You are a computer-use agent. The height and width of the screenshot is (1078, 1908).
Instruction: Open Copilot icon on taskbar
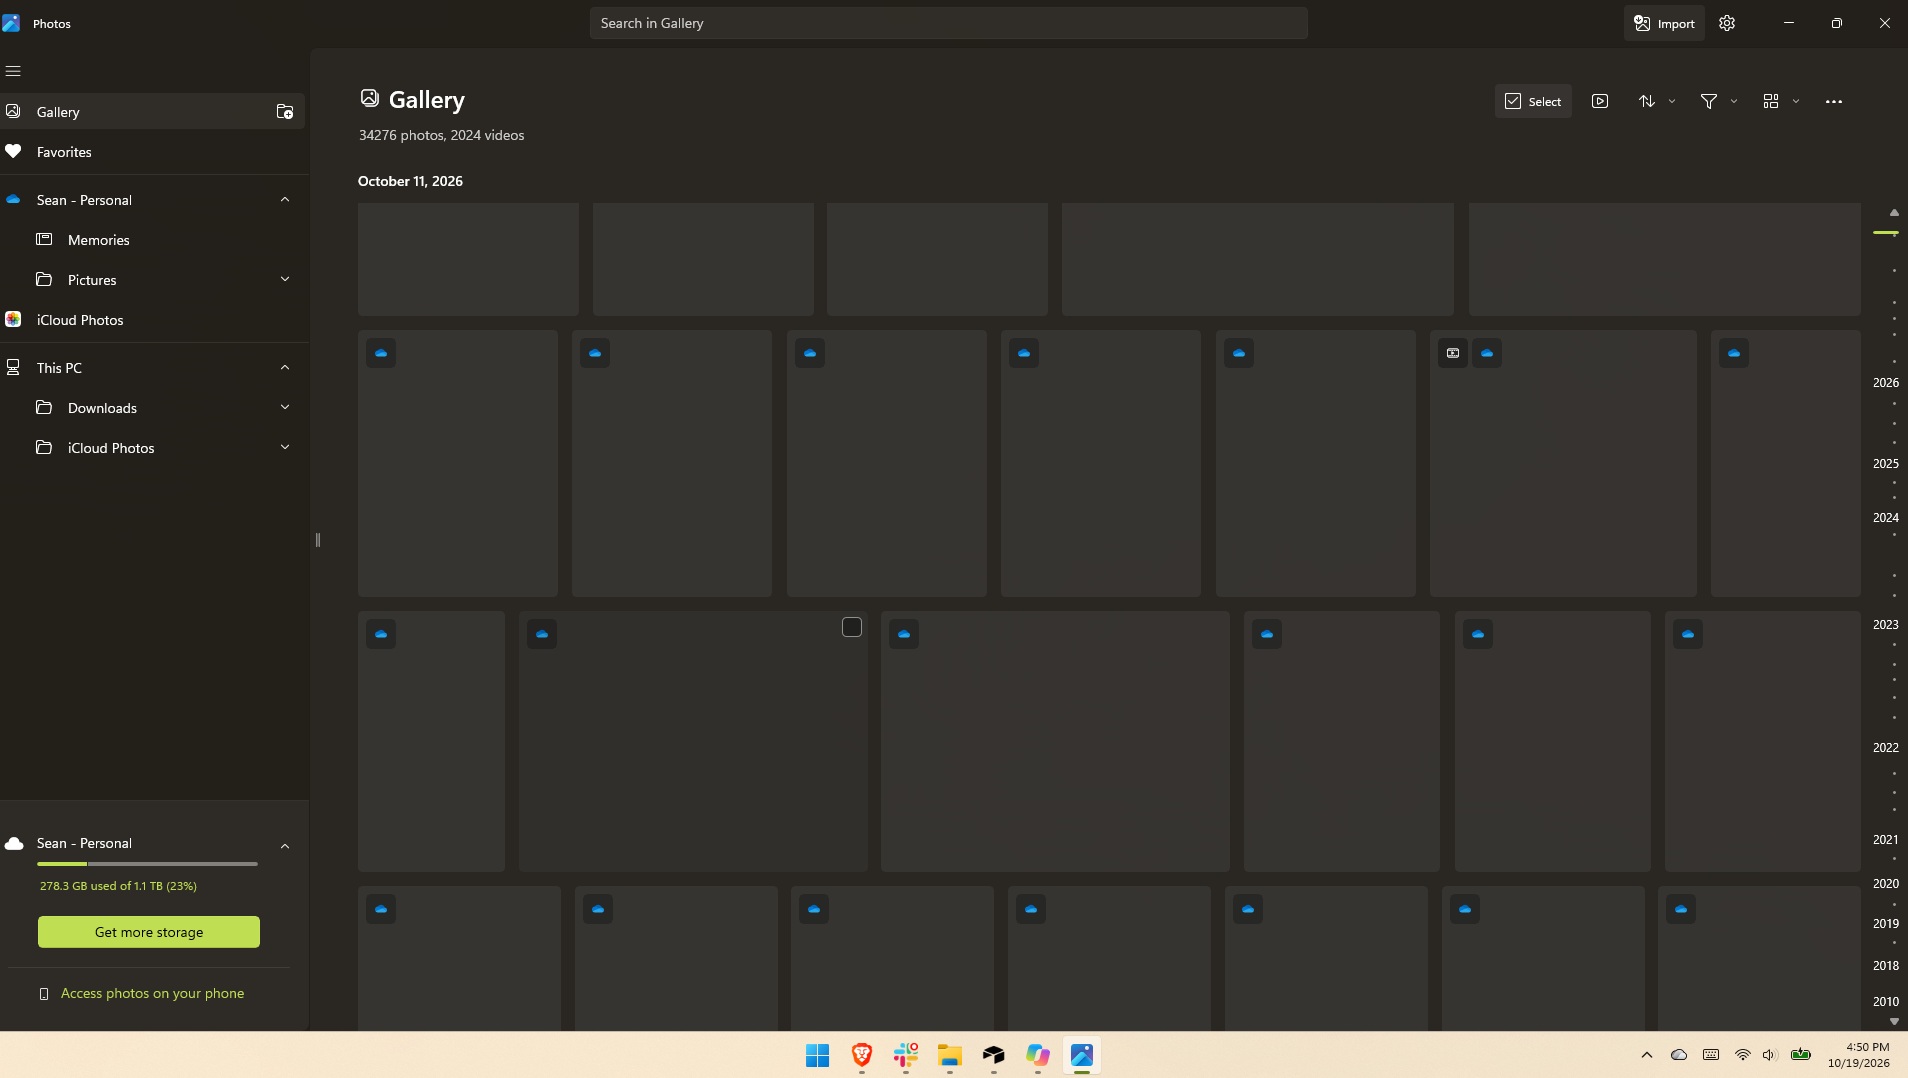tap(1037, 1055)
